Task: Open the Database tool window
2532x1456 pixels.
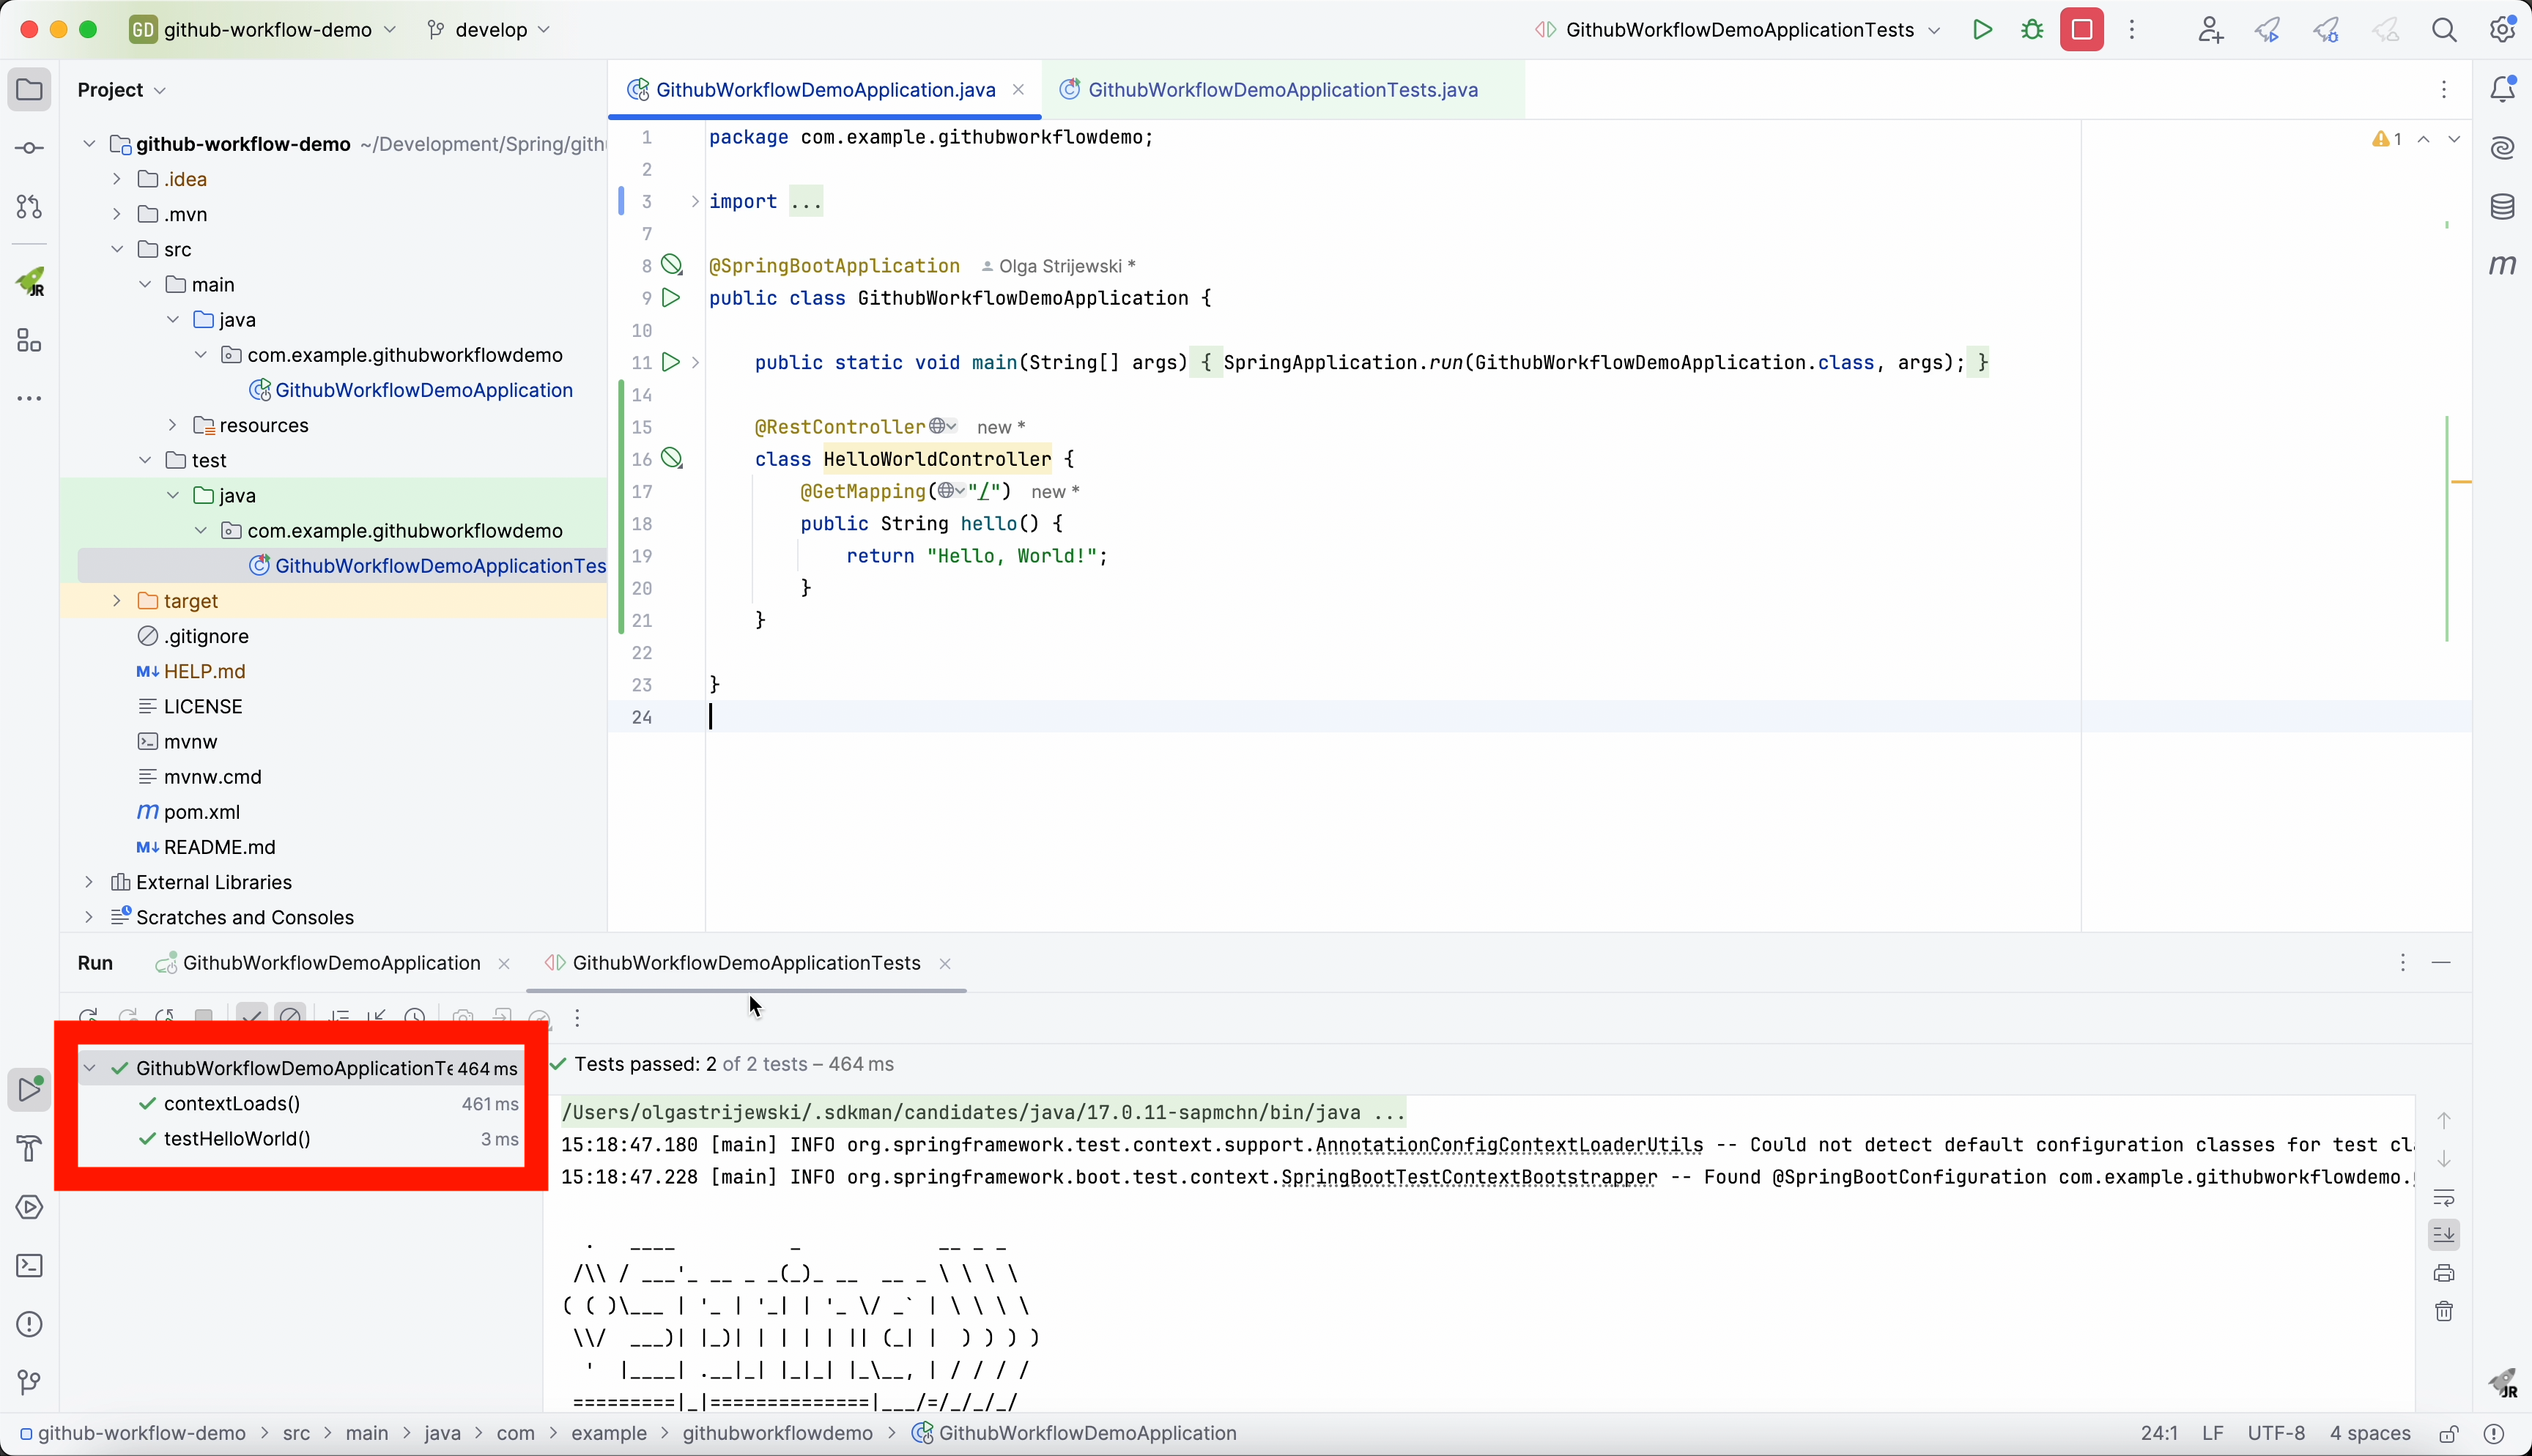Action: coord(2502,207)
